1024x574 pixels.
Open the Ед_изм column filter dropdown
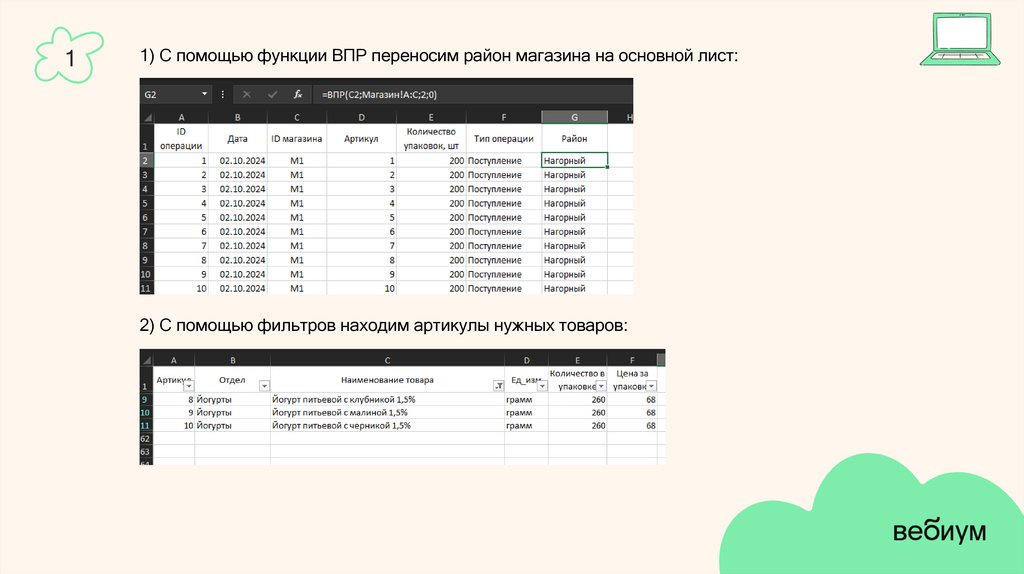click(542, 386)
